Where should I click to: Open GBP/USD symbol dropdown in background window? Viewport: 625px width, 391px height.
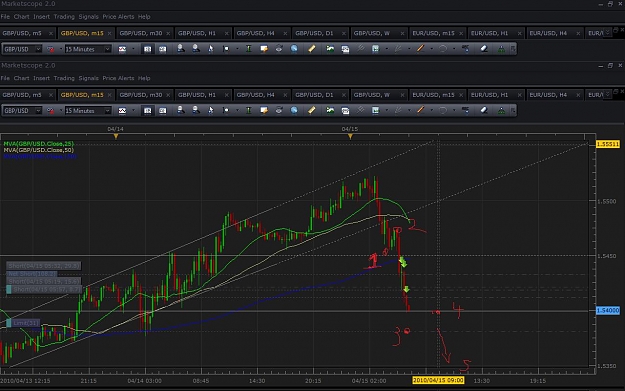coord(38,49)
